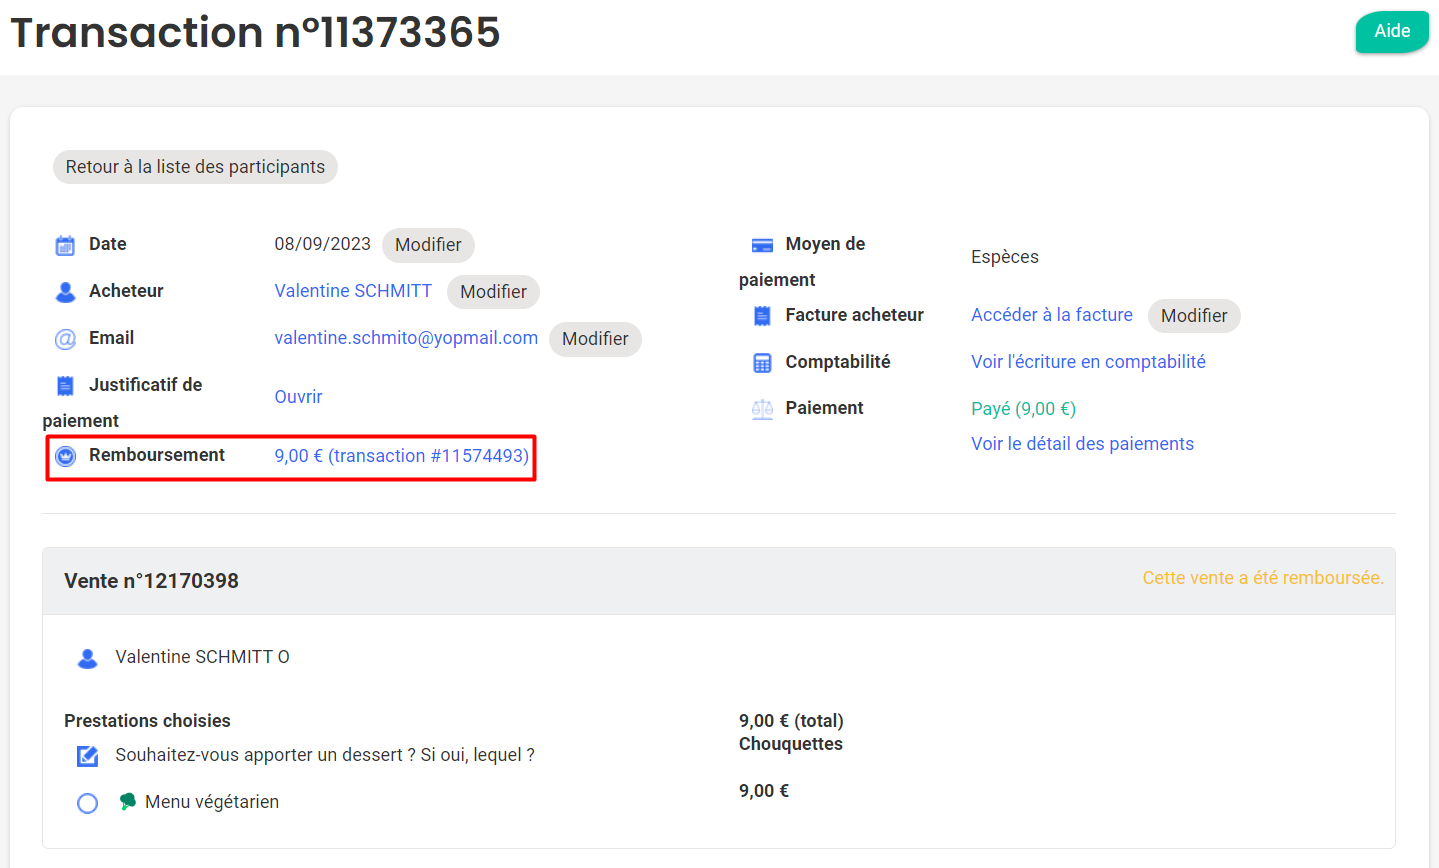Click the scales icon beside Paiement
This screenshot has height=868, width=1439.
[762, 409]
